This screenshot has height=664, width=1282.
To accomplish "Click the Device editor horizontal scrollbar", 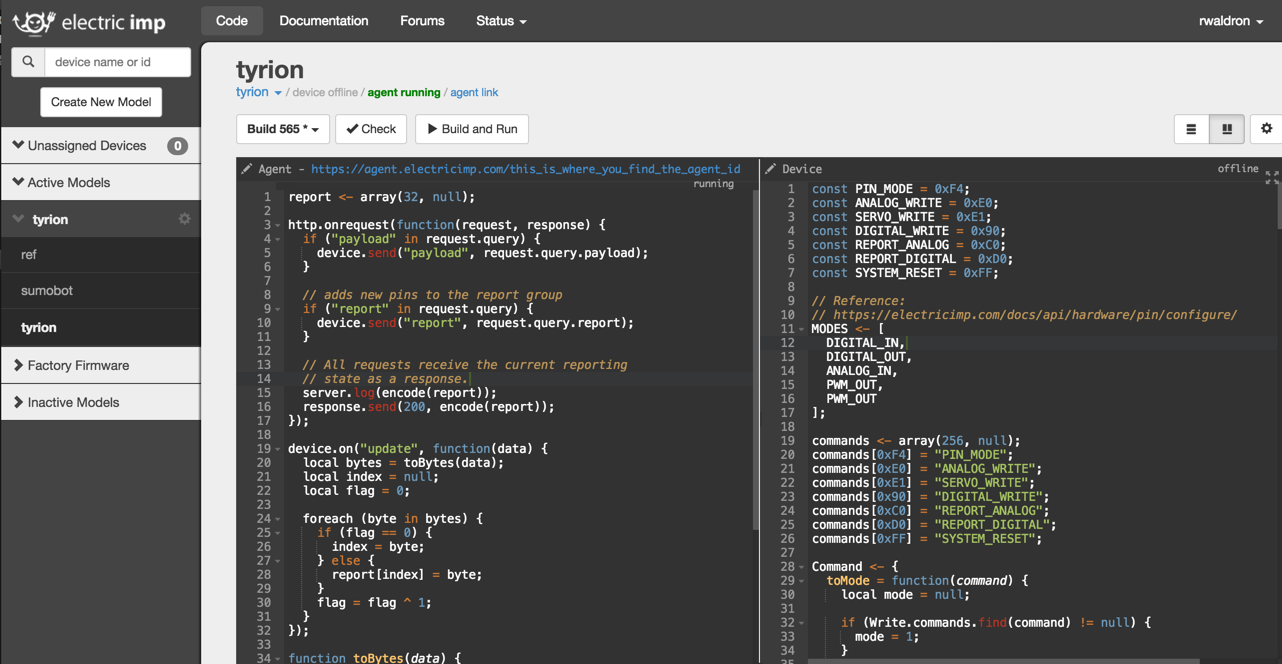I will [1003, 661].
